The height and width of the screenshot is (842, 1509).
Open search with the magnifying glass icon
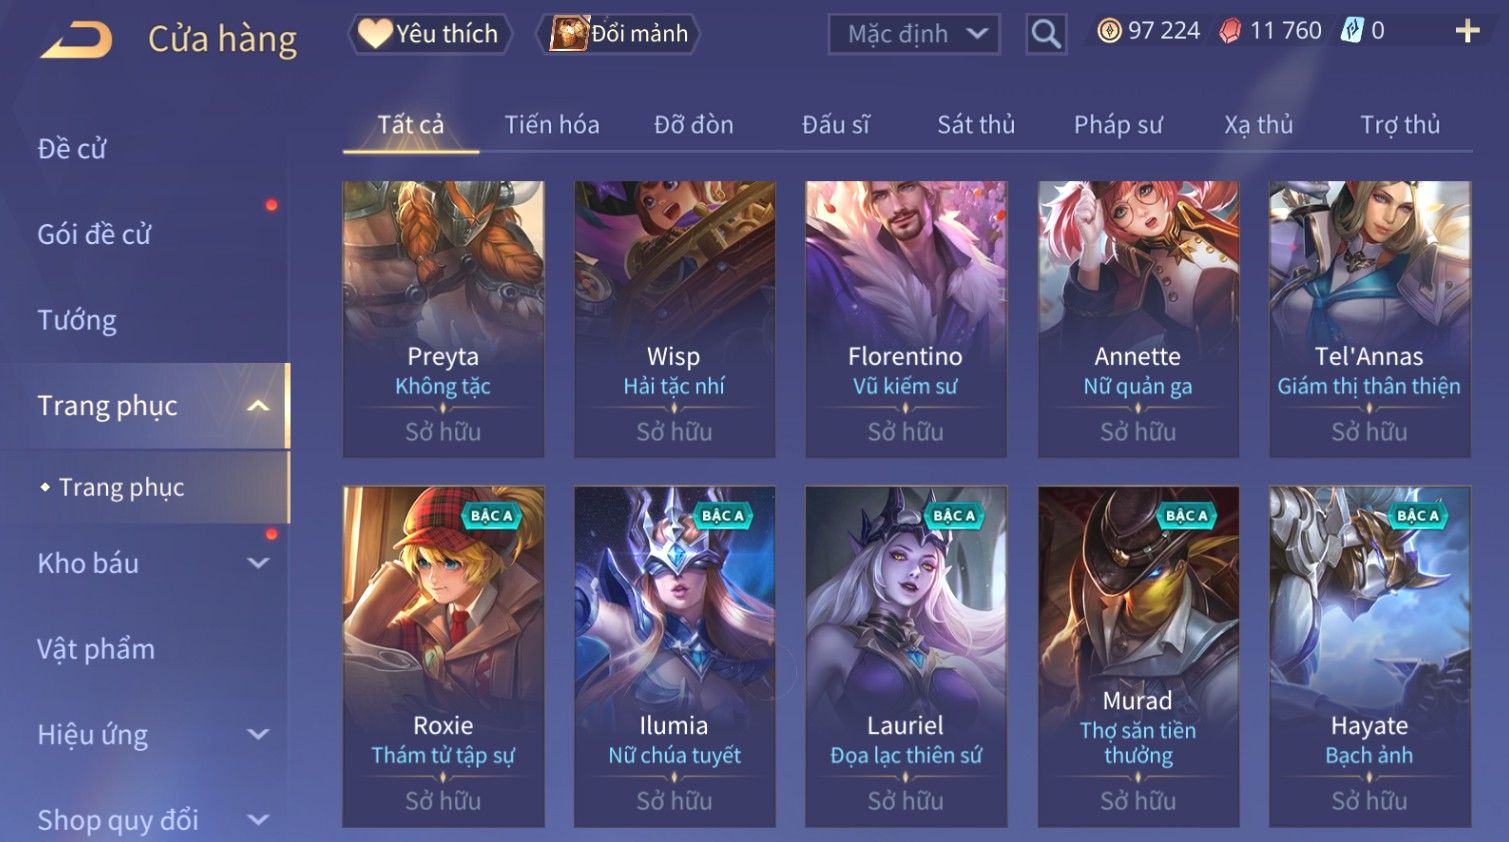coord(1046,34)
